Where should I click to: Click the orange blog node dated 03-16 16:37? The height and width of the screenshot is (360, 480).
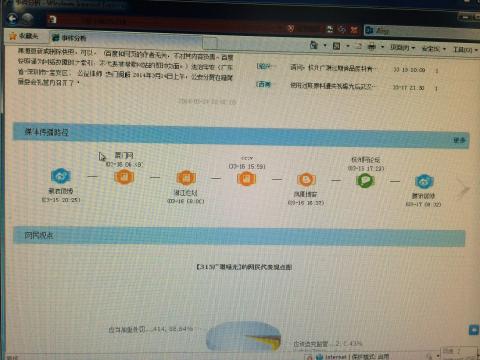coord(306,180)
